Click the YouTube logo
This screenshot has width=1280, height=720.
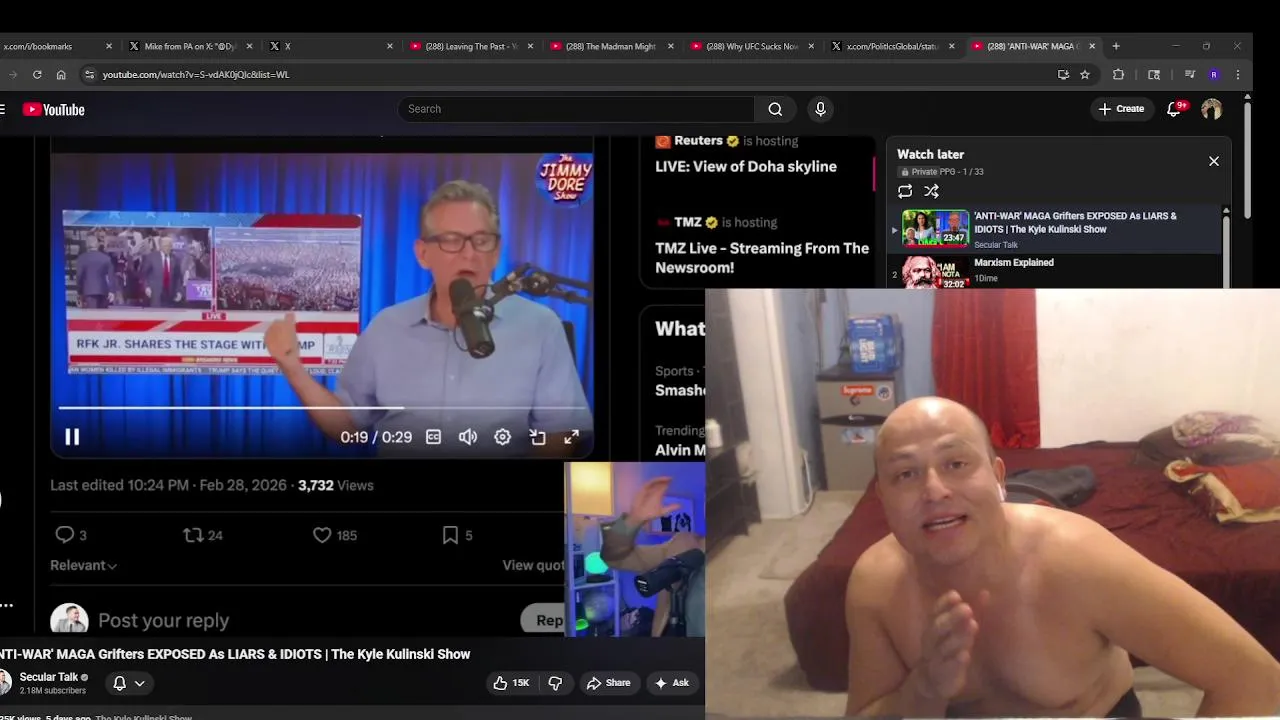[x=54, y=110]
